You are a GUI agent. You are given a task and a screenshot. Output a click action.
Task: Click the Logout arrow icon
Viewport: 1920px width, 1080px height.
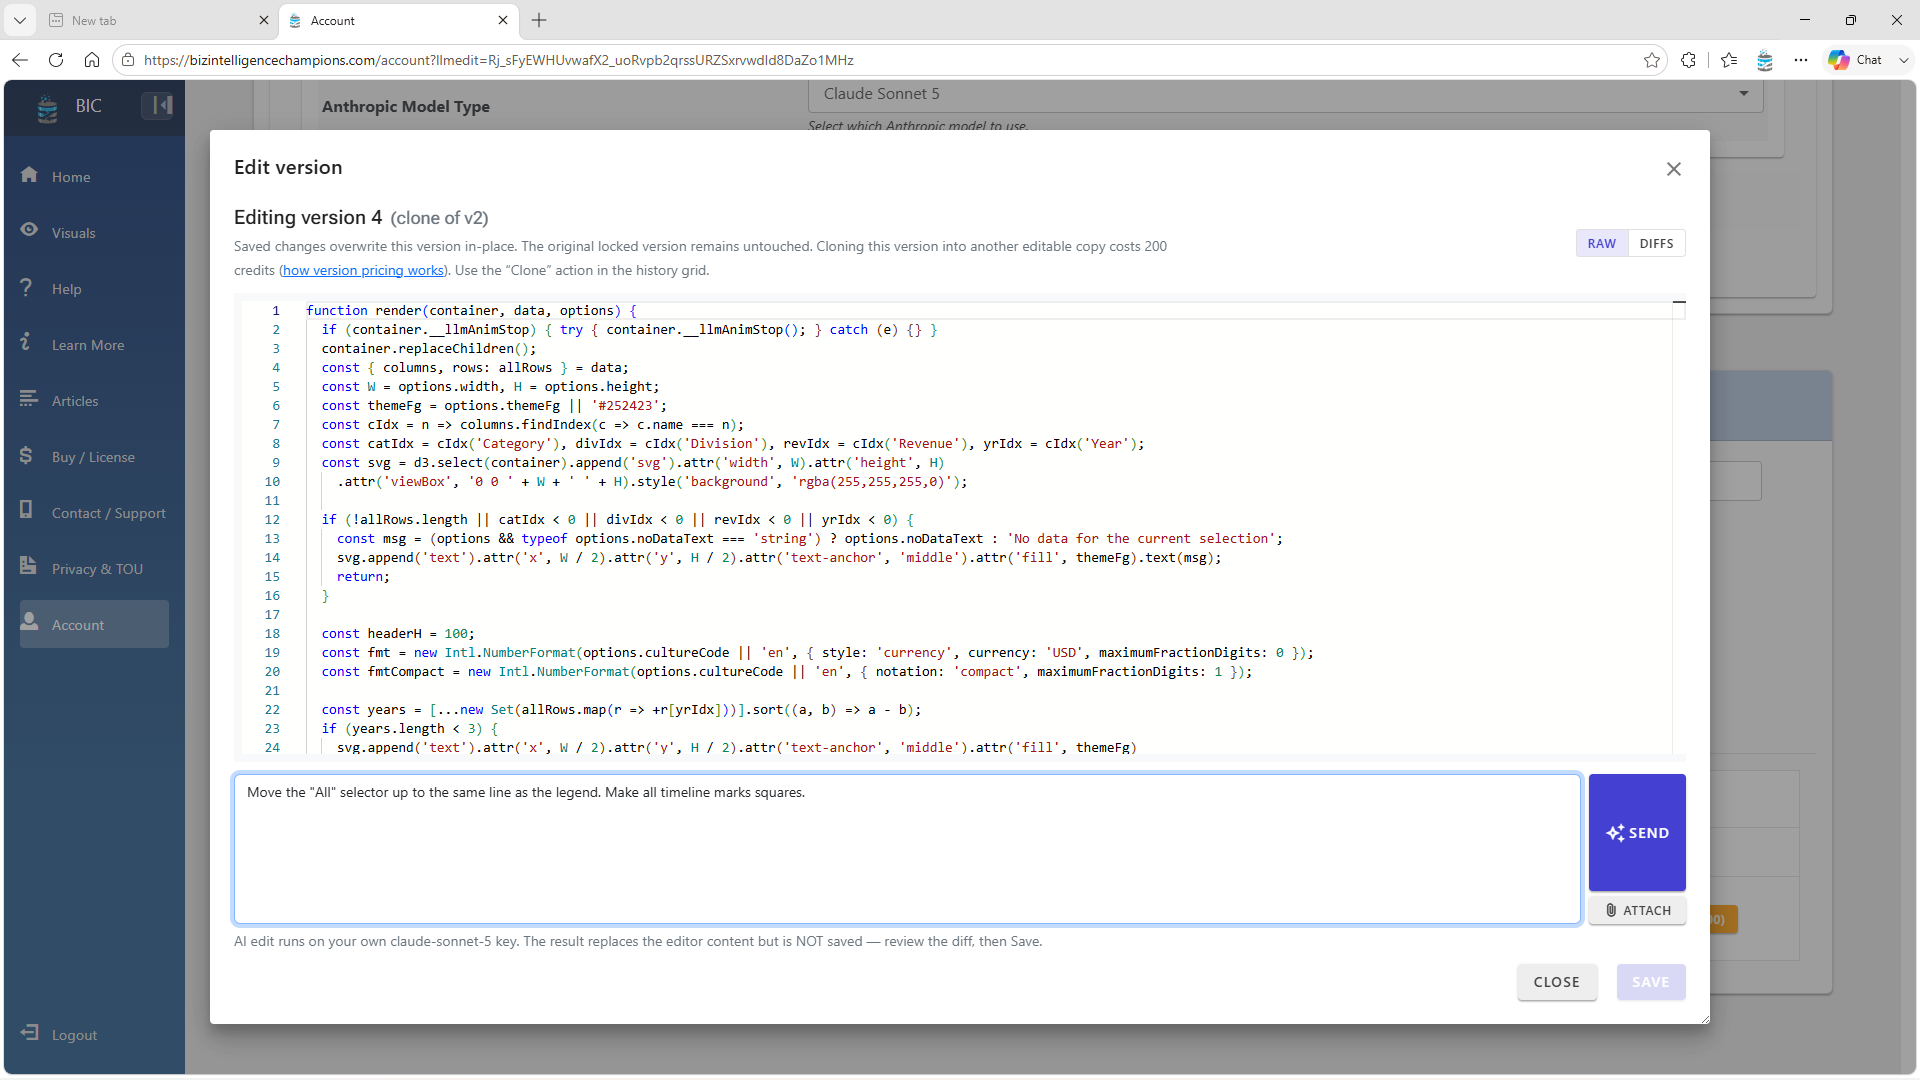[30, 1032]
